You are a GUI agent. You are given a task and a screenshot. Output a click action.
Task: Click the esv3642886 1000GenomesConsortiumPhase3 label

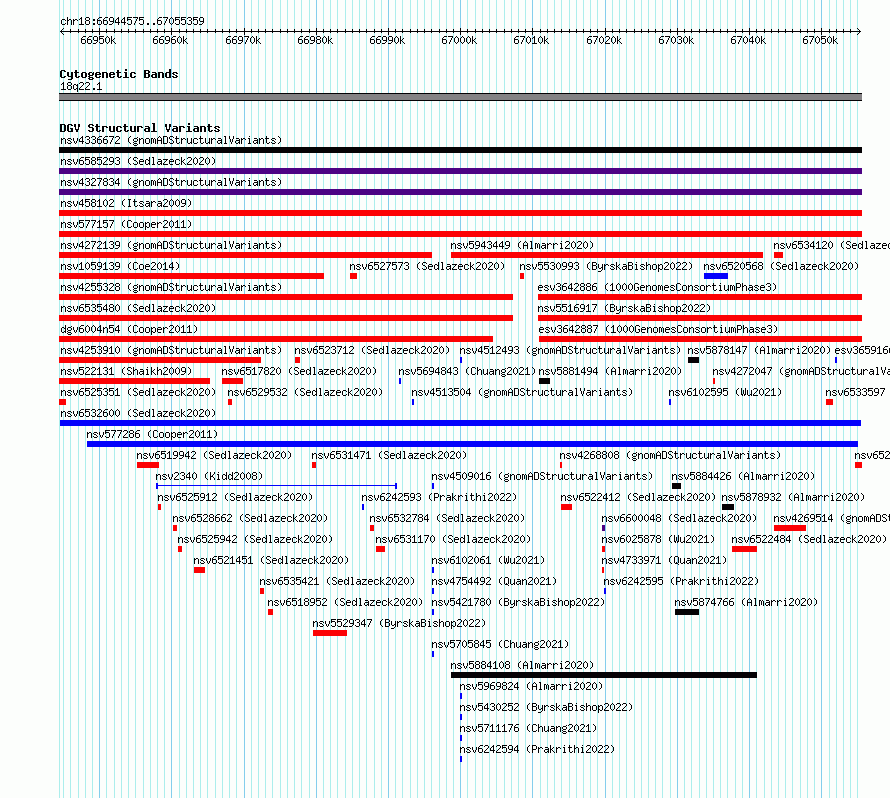(657, 287)
